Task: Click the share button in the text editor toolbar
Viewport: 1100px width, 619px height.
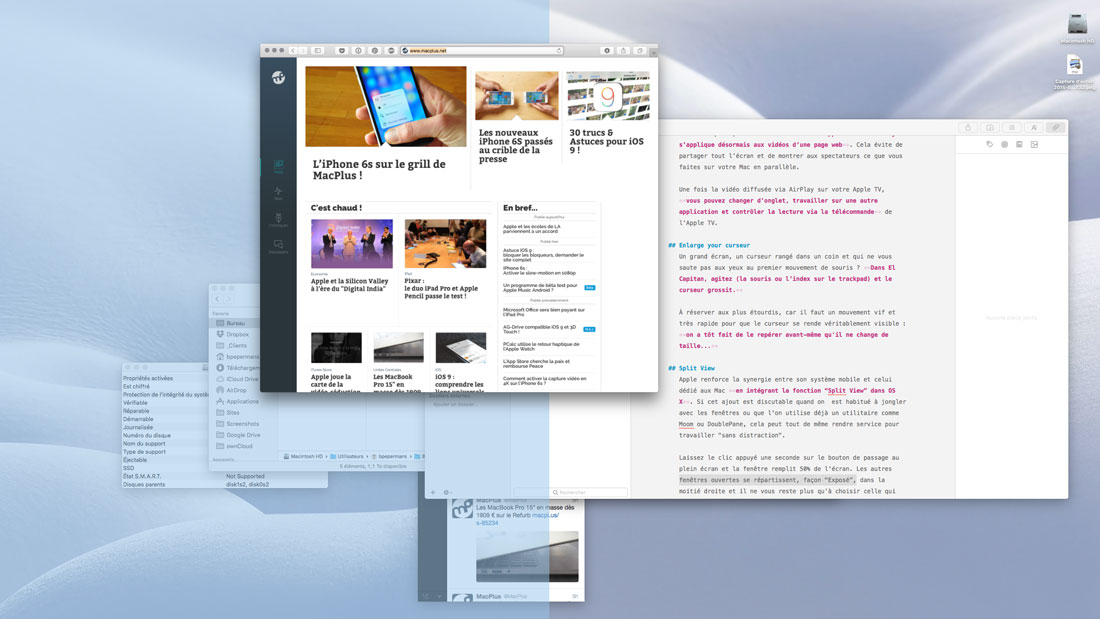Action: click(x=968, y=128)
